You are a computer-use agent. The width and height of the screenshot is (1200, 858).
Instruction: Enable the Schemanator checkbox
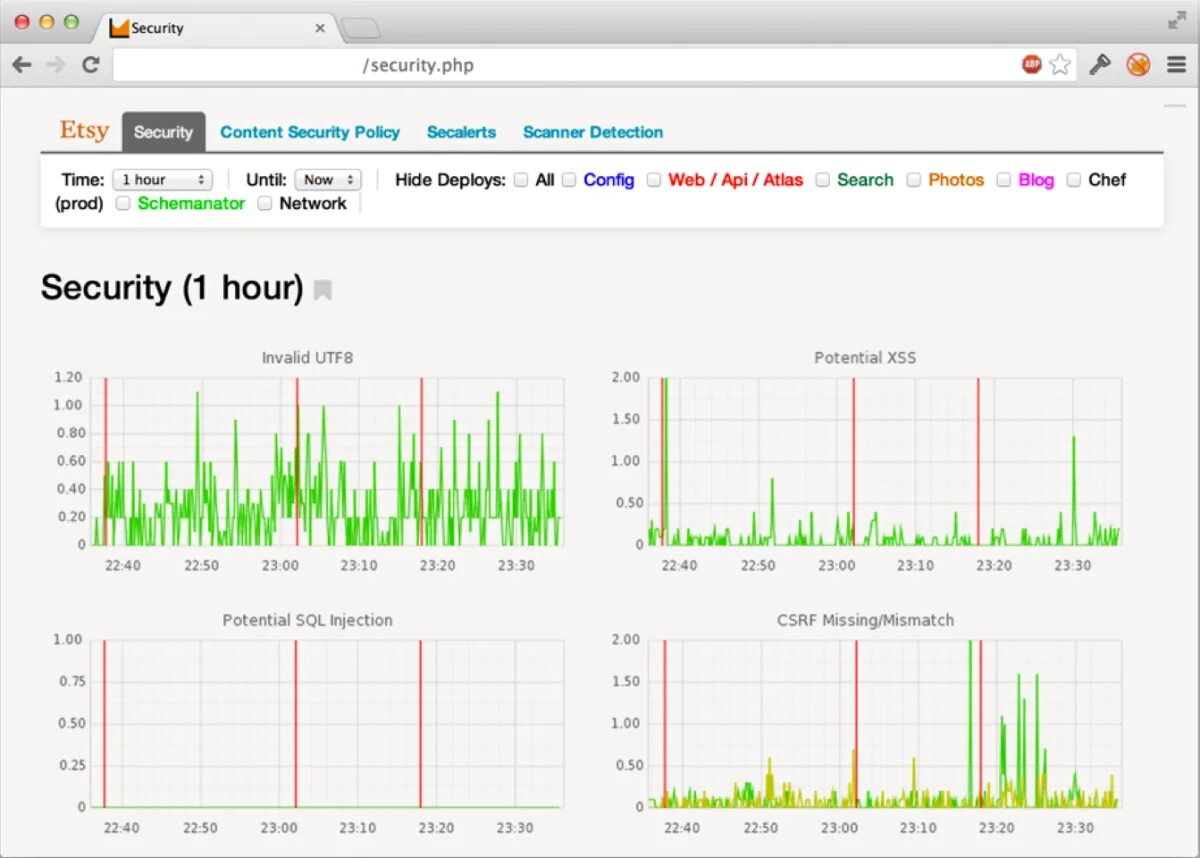click(x=123, y=203)
